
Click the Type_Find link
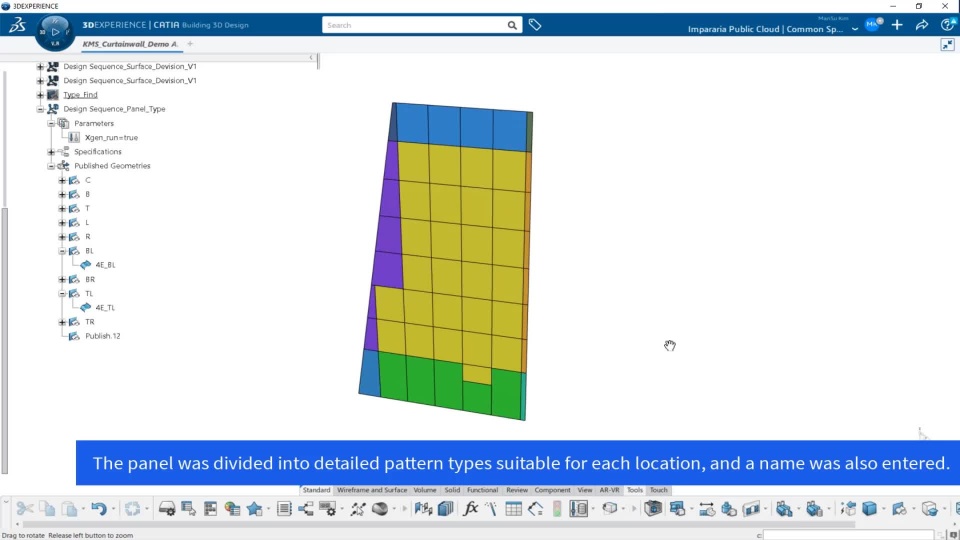coord(80,95)
